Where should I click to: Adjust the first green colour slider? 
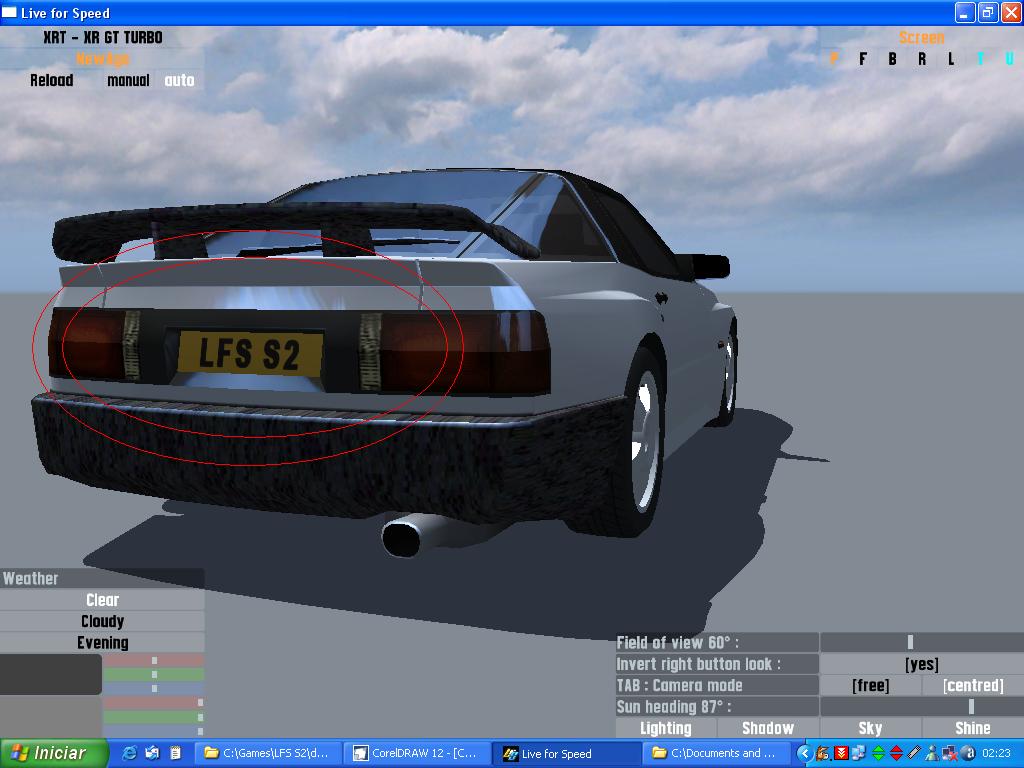[x=153, y=674]
